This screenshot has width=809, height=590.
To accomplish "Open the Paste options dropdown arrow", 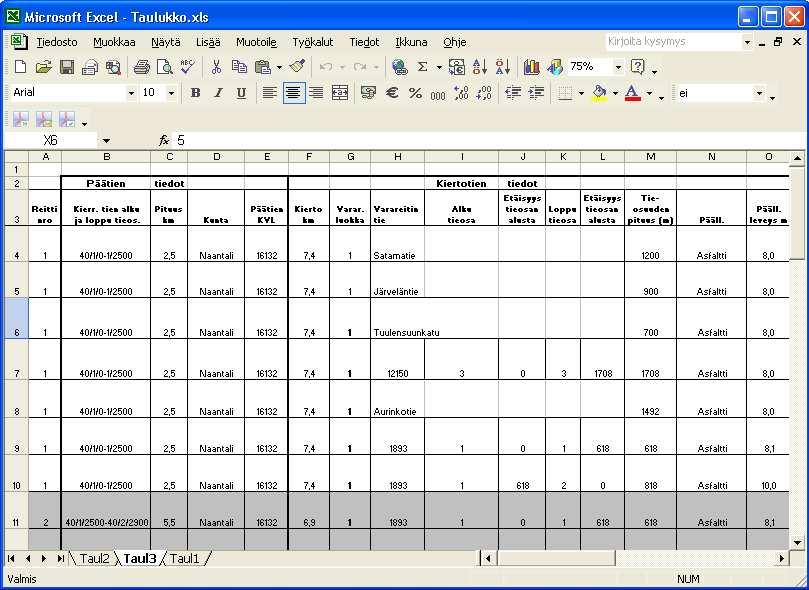I will tap(279, 67).
